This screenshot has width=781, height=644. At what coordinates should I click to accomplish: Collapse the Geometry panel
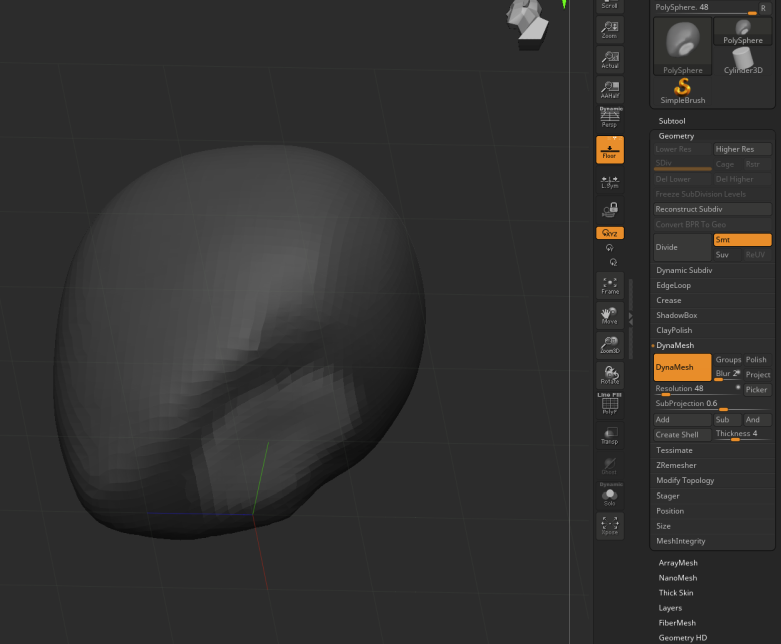coord(676,136)
